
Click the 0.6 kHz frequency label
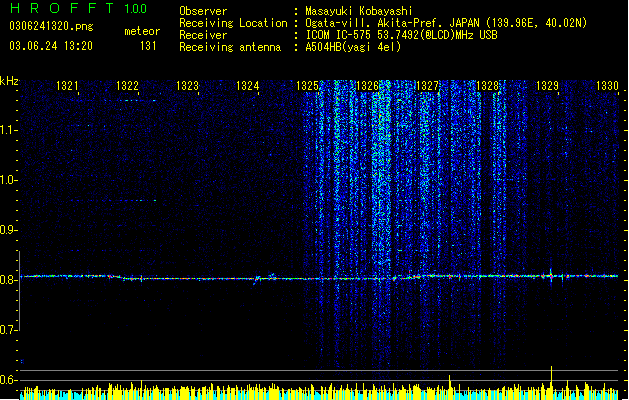[9, 380]
